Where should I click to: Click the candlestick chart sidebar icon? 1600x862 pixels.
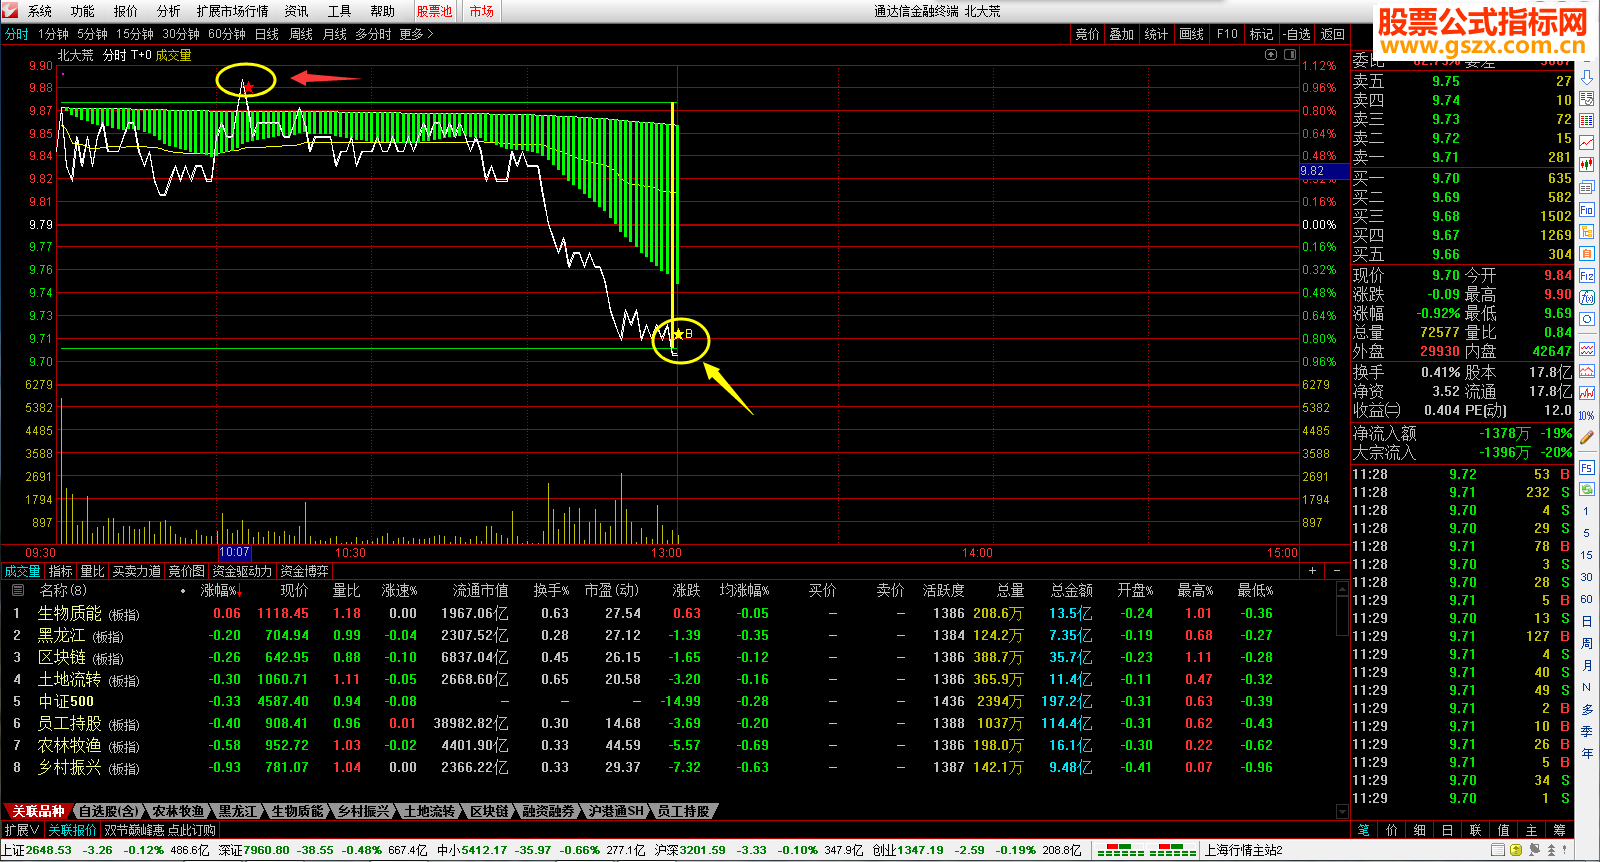1587,165
